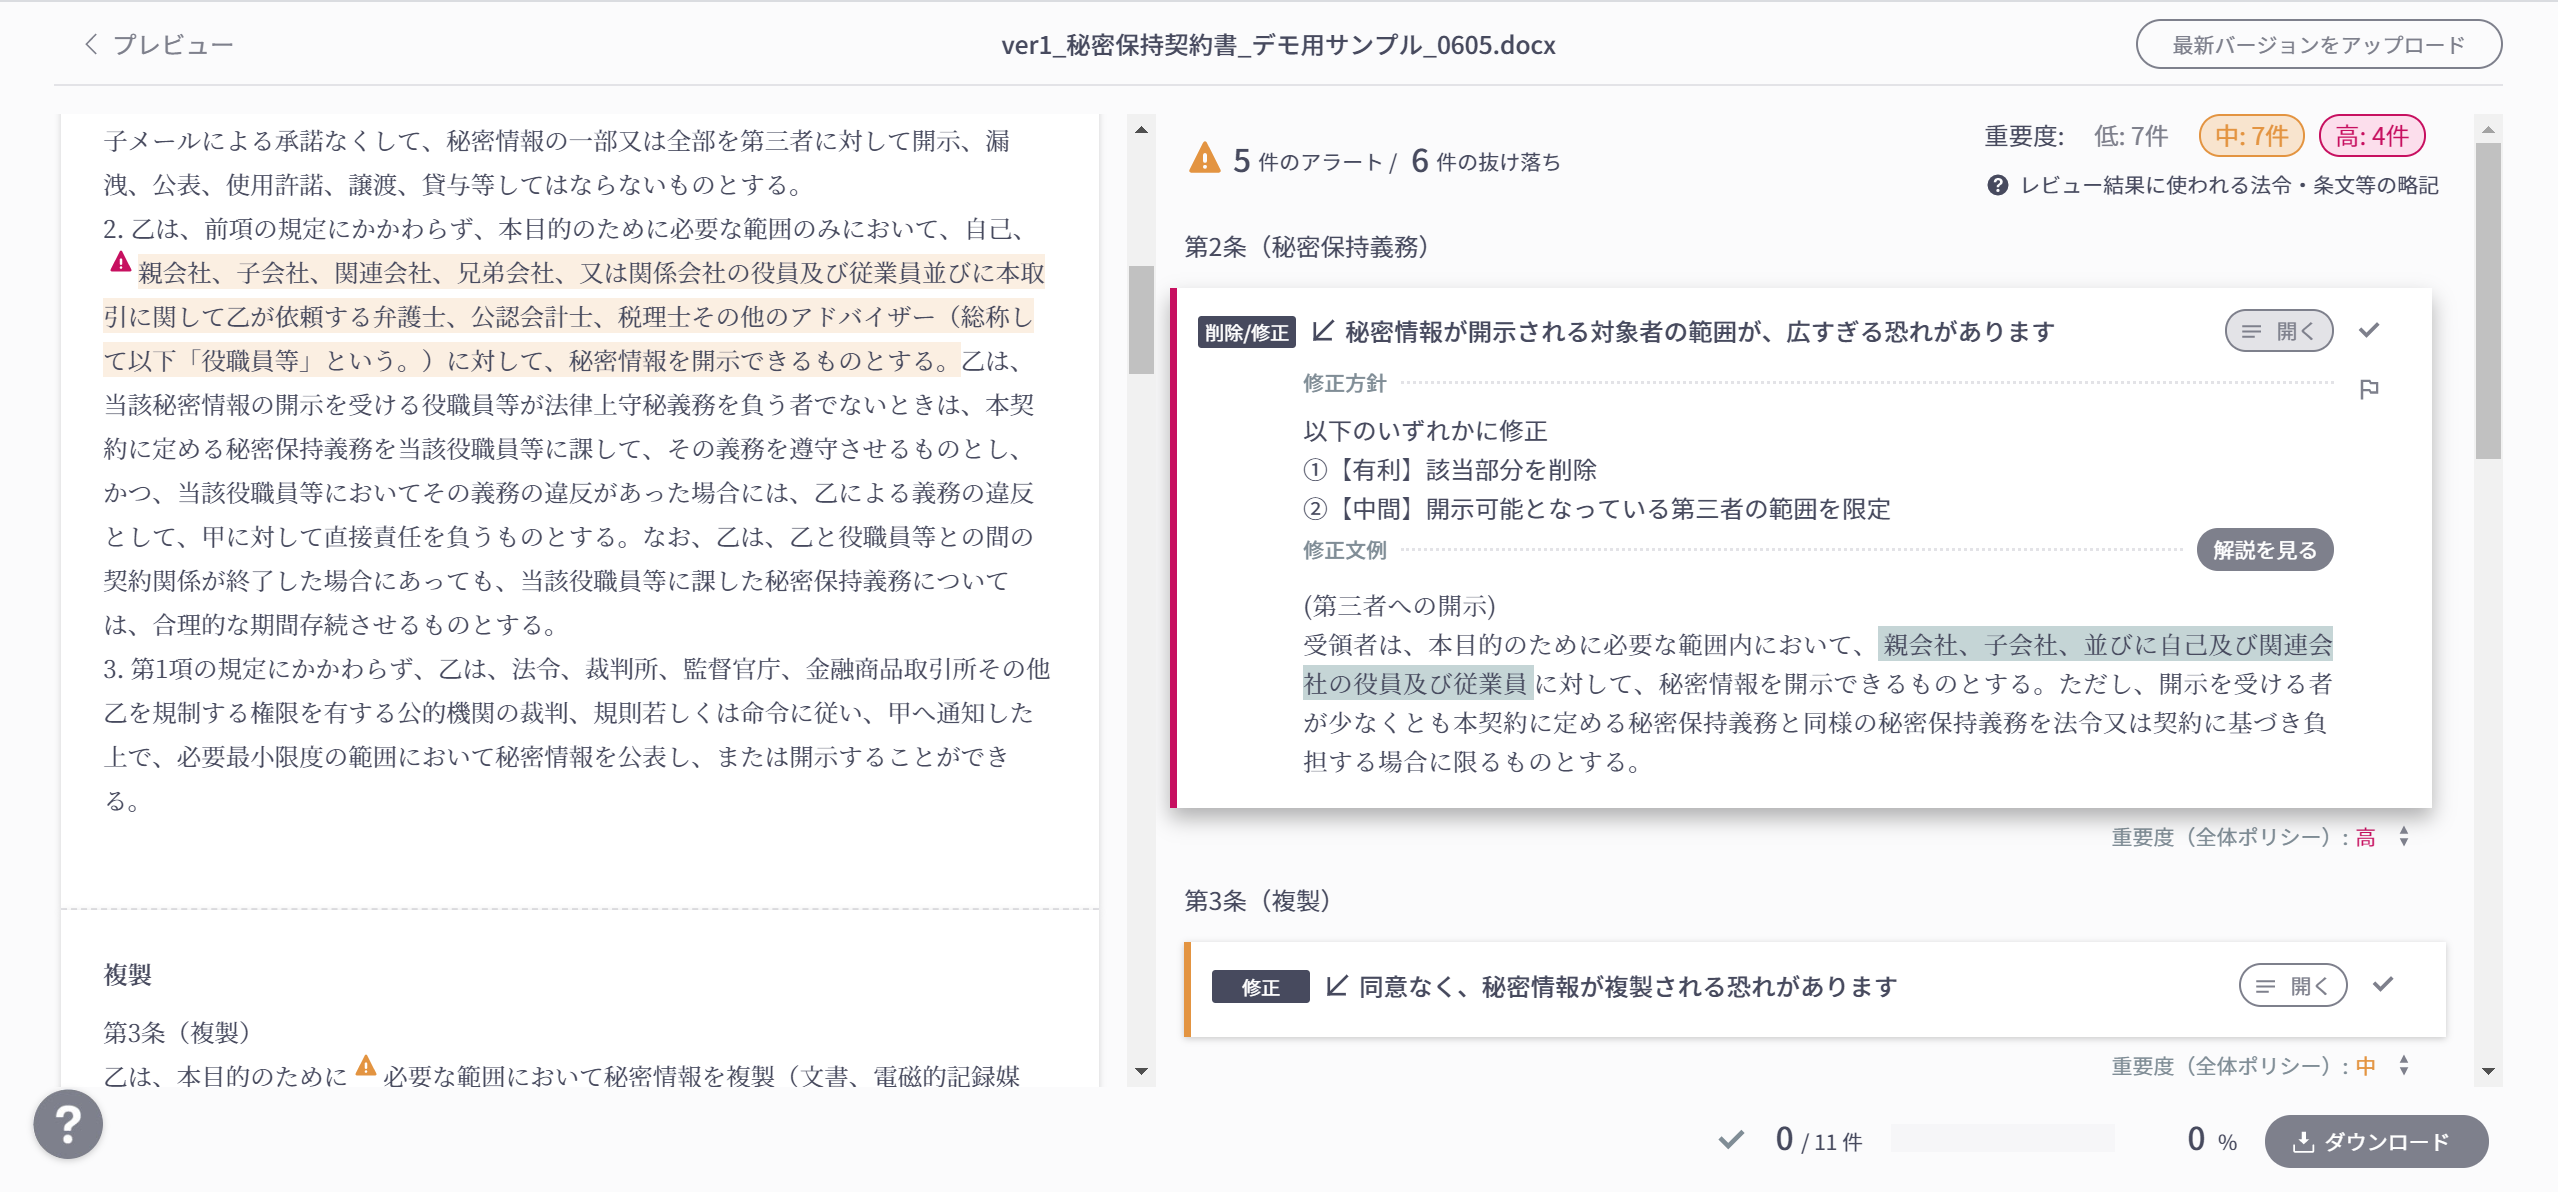This screenshot has width=2558, height=1192.
Task: Toggle the 中: 7件 severity filter
Action: click(2251, 136)
